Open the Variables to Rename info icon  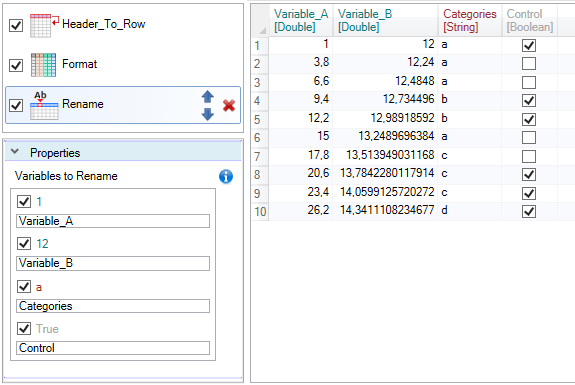[x=226, y=176]
